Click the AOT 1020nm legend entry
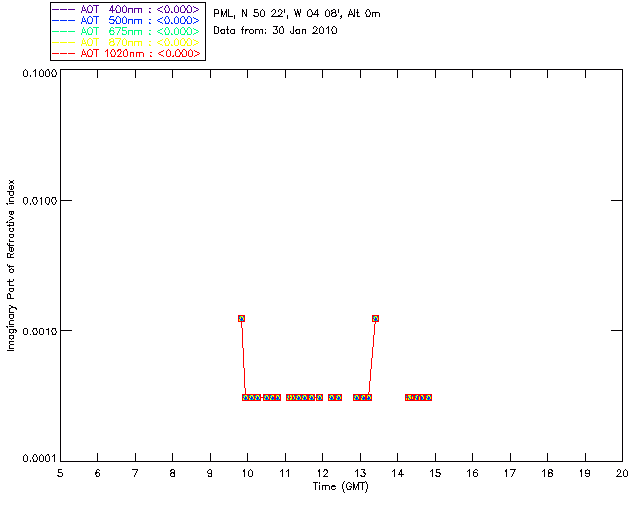The width and height of the screenshot is (640, 512). tap(128, 53)
